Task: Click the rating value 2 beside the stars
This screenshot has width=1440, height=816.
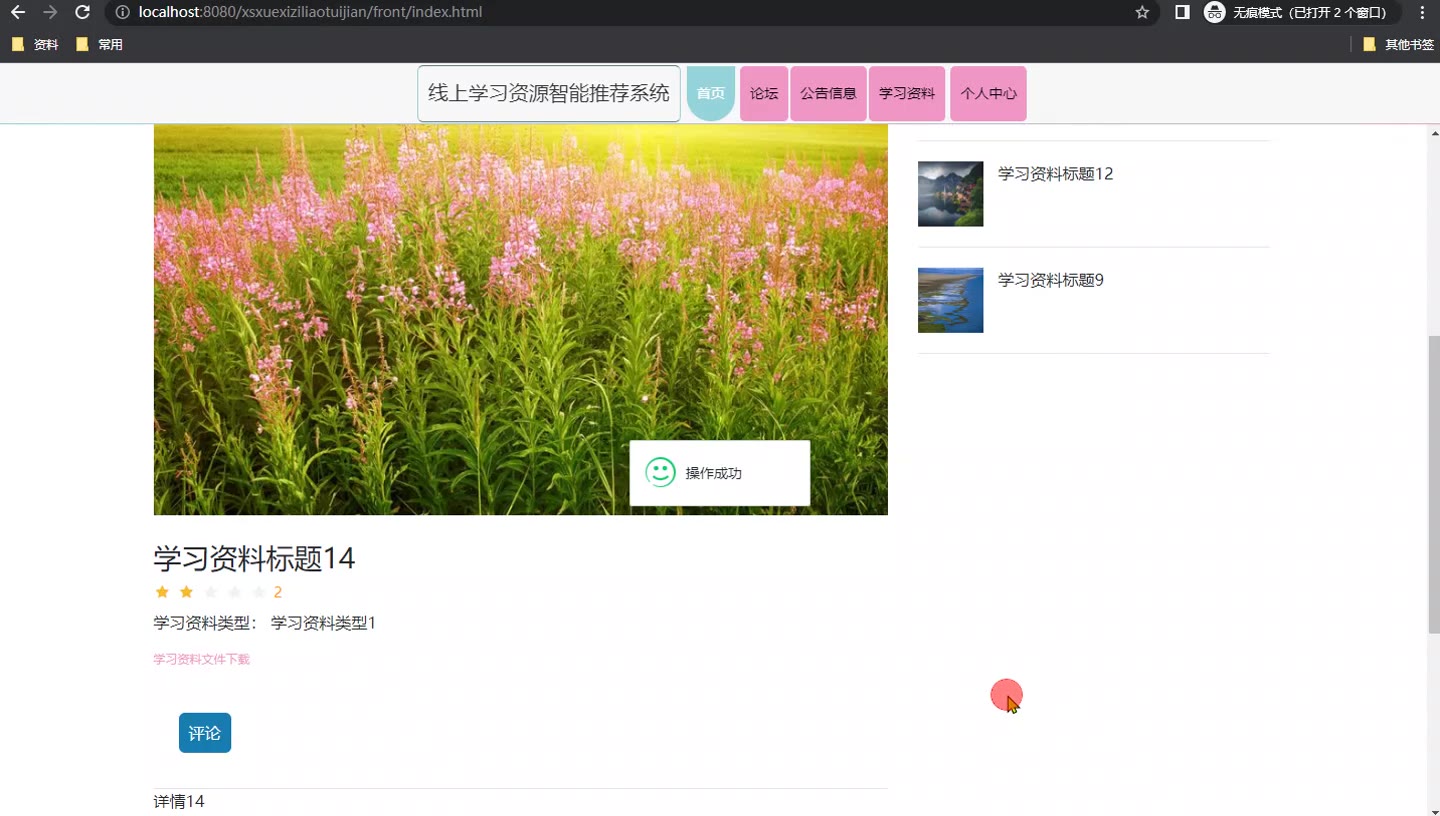Action: [278, 592]
